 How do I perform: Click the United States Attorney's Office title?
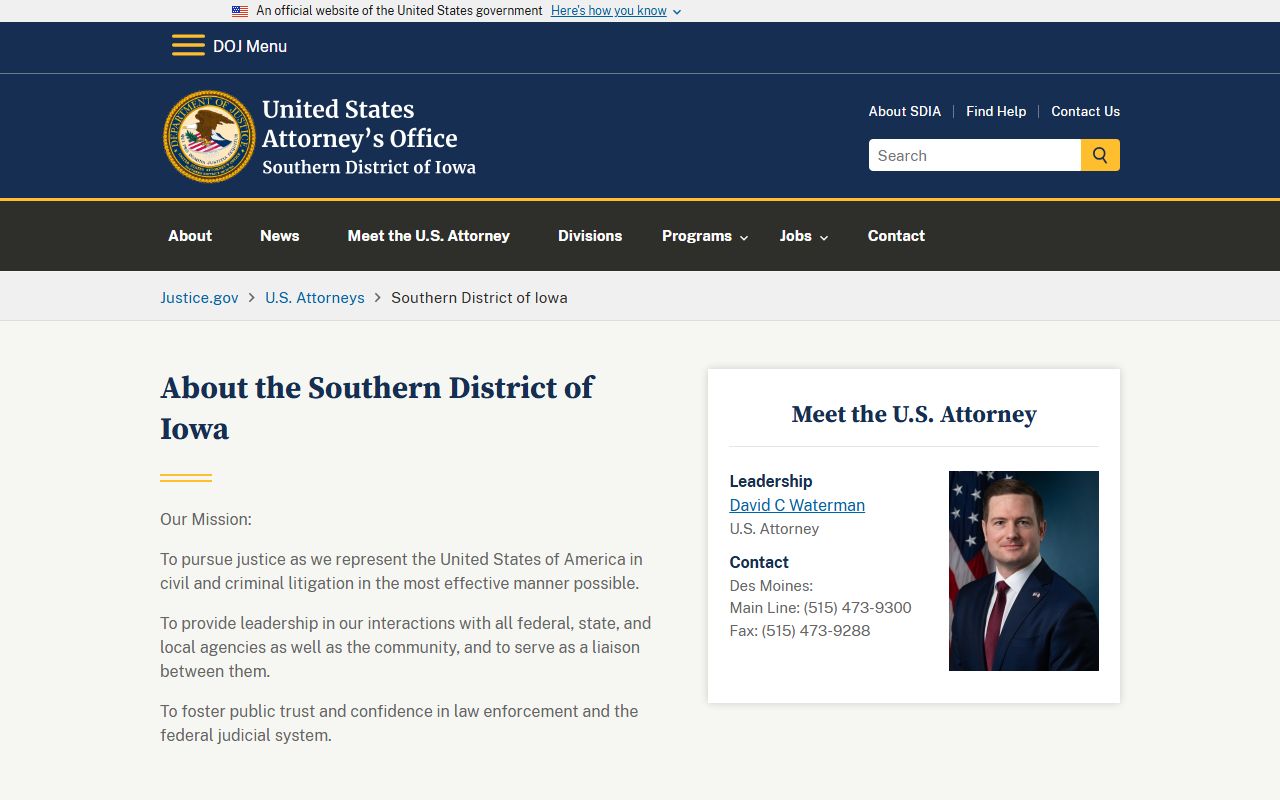360,124
